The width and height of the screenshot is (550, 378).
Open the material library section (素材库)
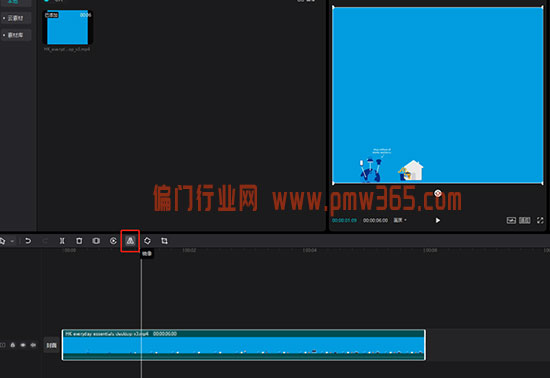click(x=16, y=35)
